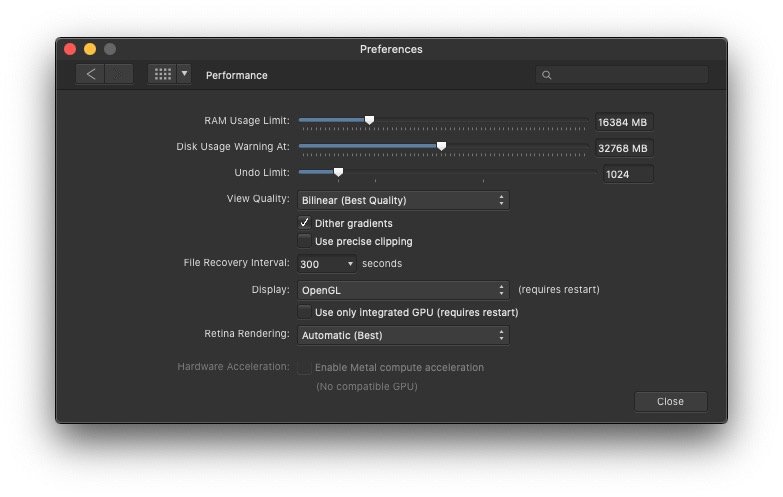Click the yellow minimize window button

coord(90,49)
